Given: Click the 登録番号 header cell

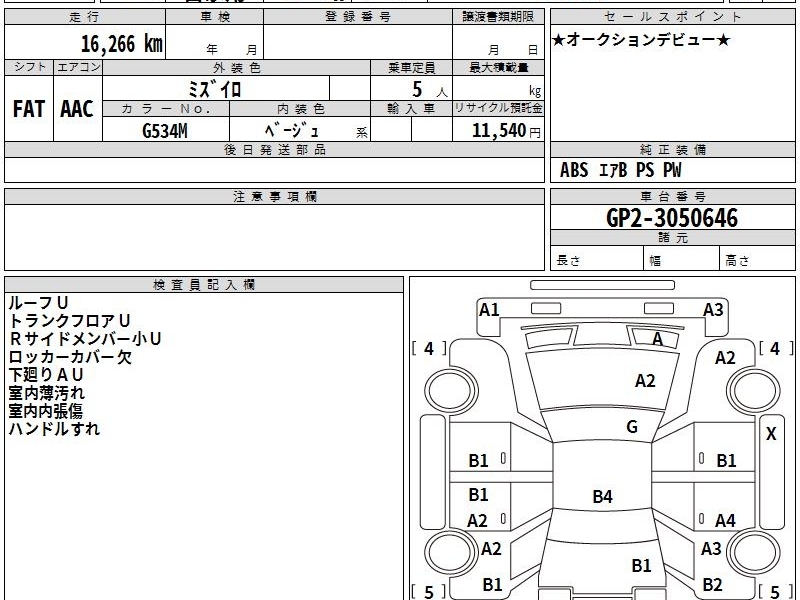Looking at the screenshot, I should 358,17.
